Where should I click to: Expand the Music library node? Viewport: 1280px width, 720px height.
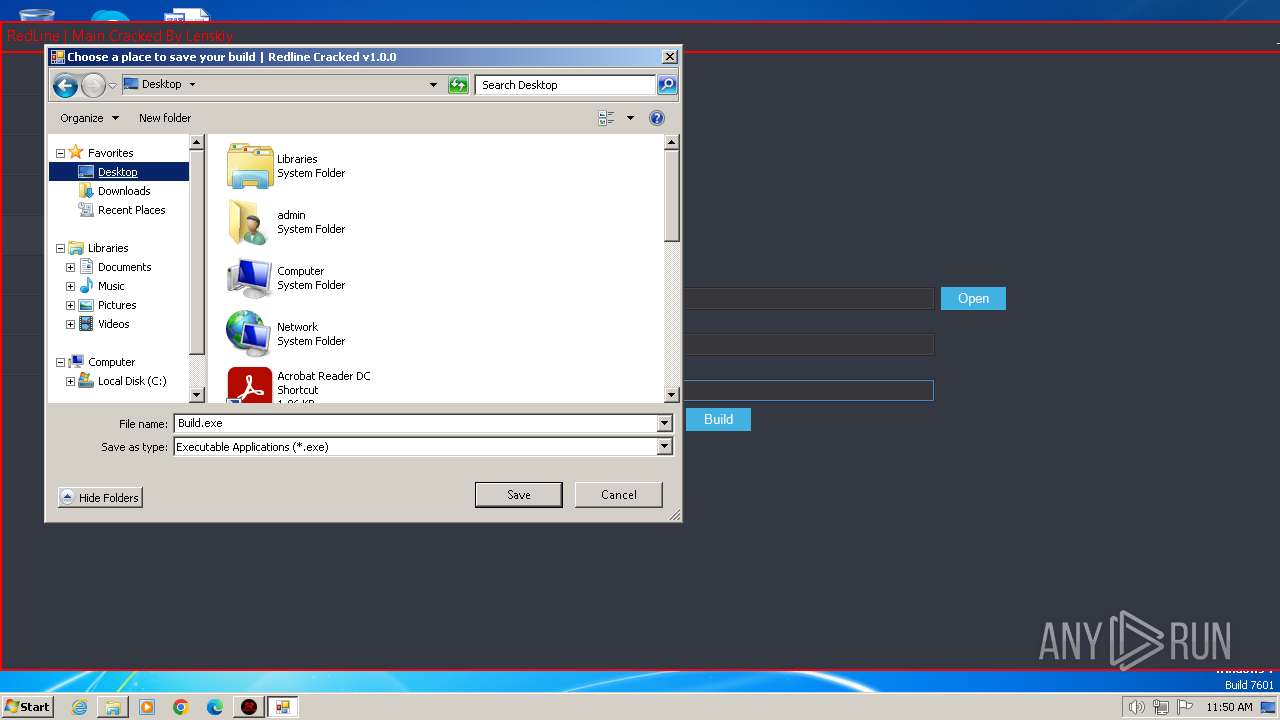click(70, 286)
